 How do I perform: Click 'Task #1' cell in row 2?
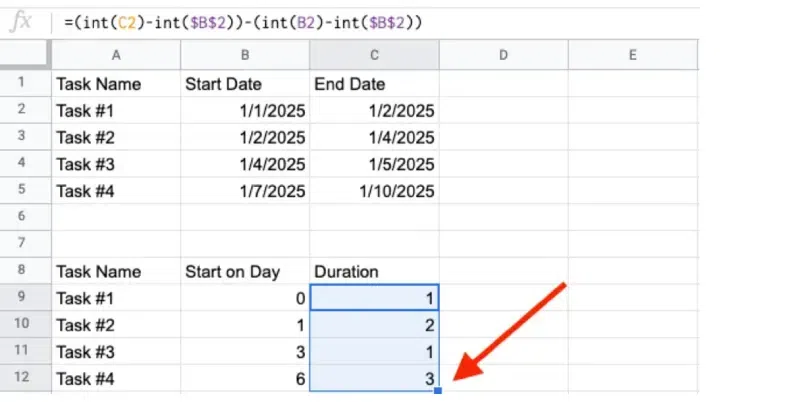coord(116,110)
